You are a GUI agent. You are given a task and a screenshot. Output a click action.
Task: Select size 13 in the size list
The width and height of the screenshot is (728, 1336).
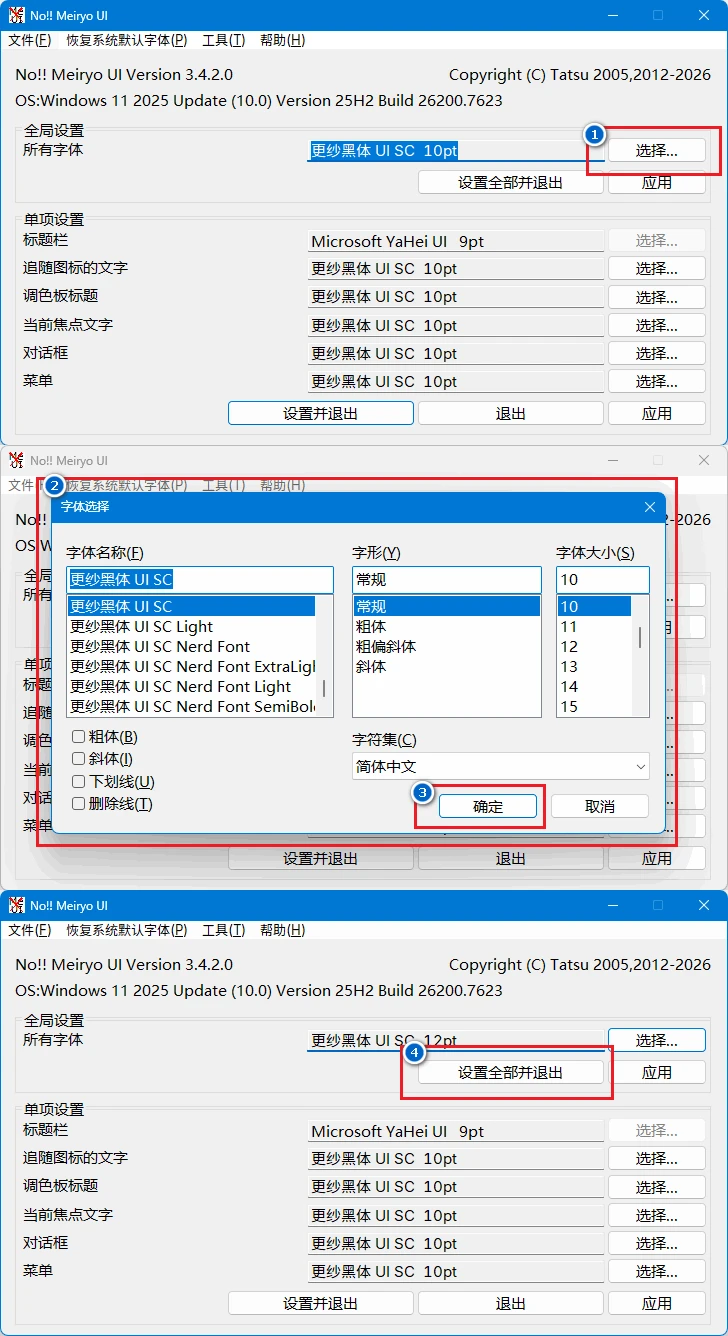594,666
